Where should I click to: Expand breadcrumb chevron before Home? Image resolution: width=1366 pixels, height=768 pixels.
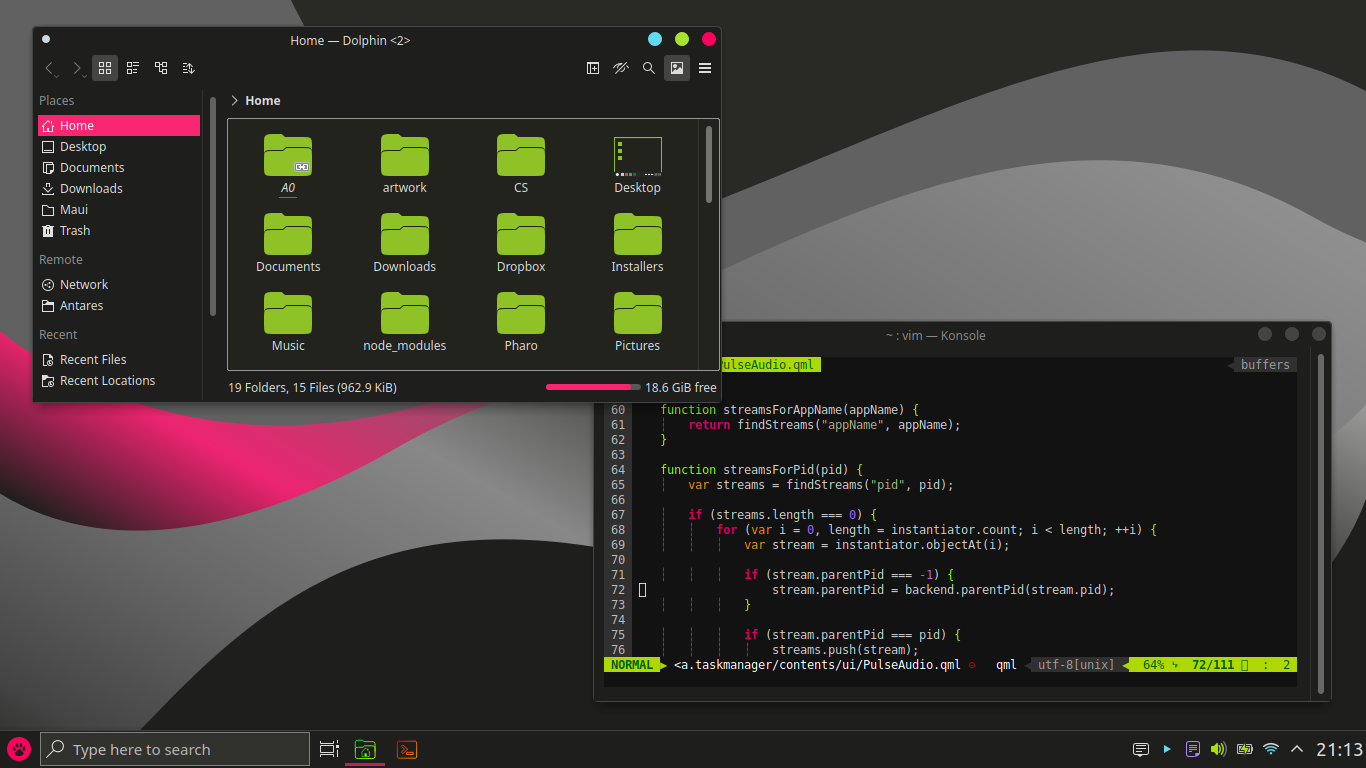click(234, 100)
